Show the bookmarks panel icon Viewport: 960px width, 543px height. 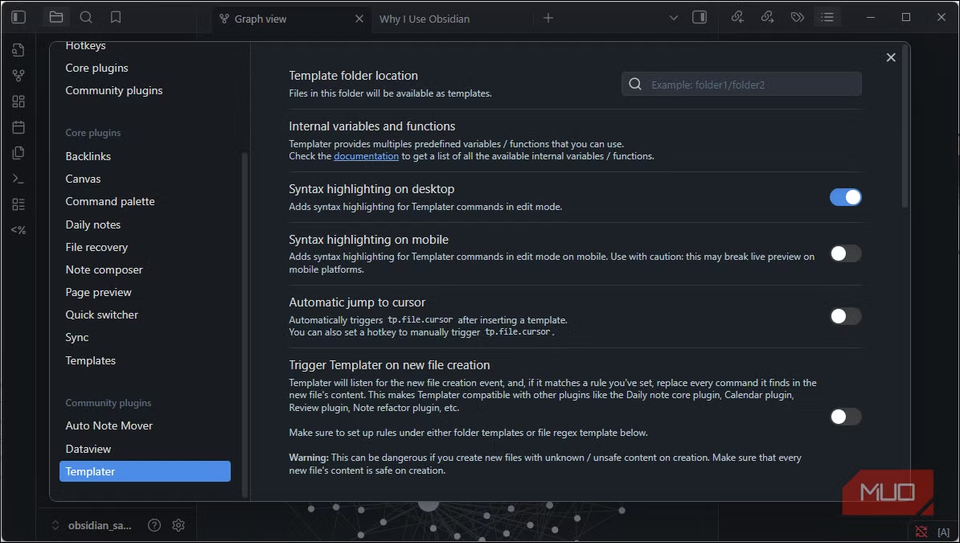pyautogui.click(x=116, y=17)
